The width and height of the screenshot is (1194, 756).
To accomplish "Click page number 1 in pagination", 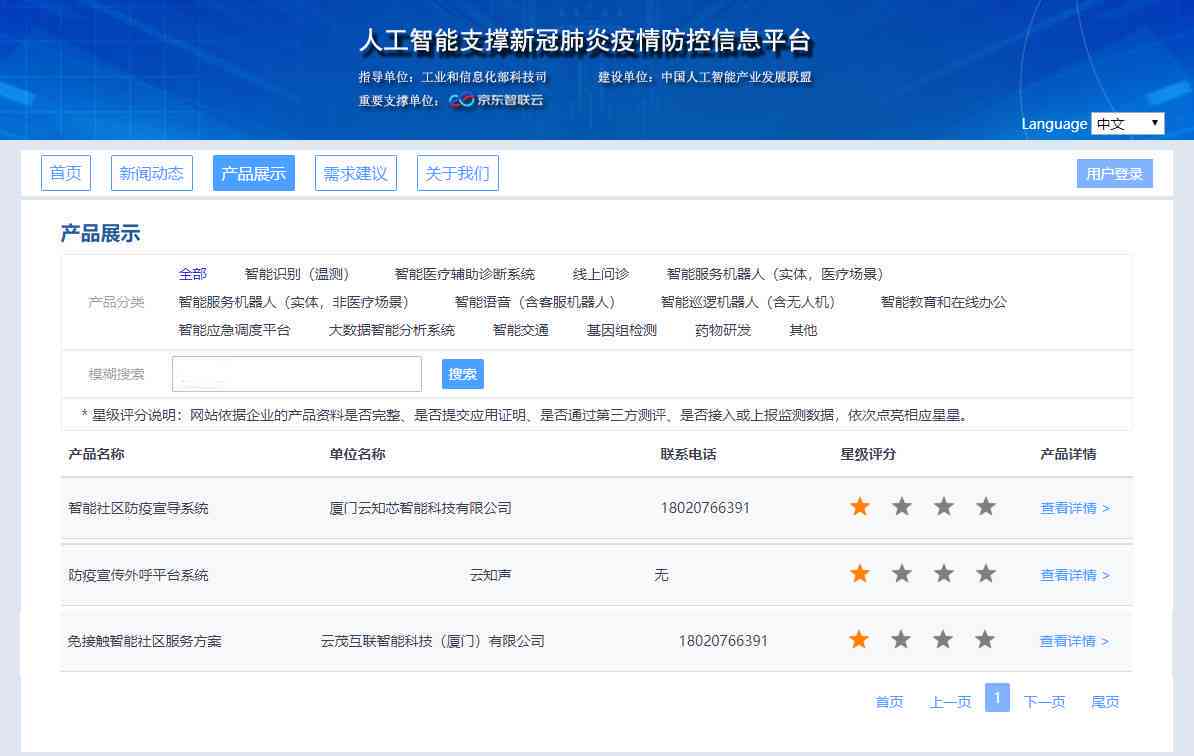I will 998,697.
